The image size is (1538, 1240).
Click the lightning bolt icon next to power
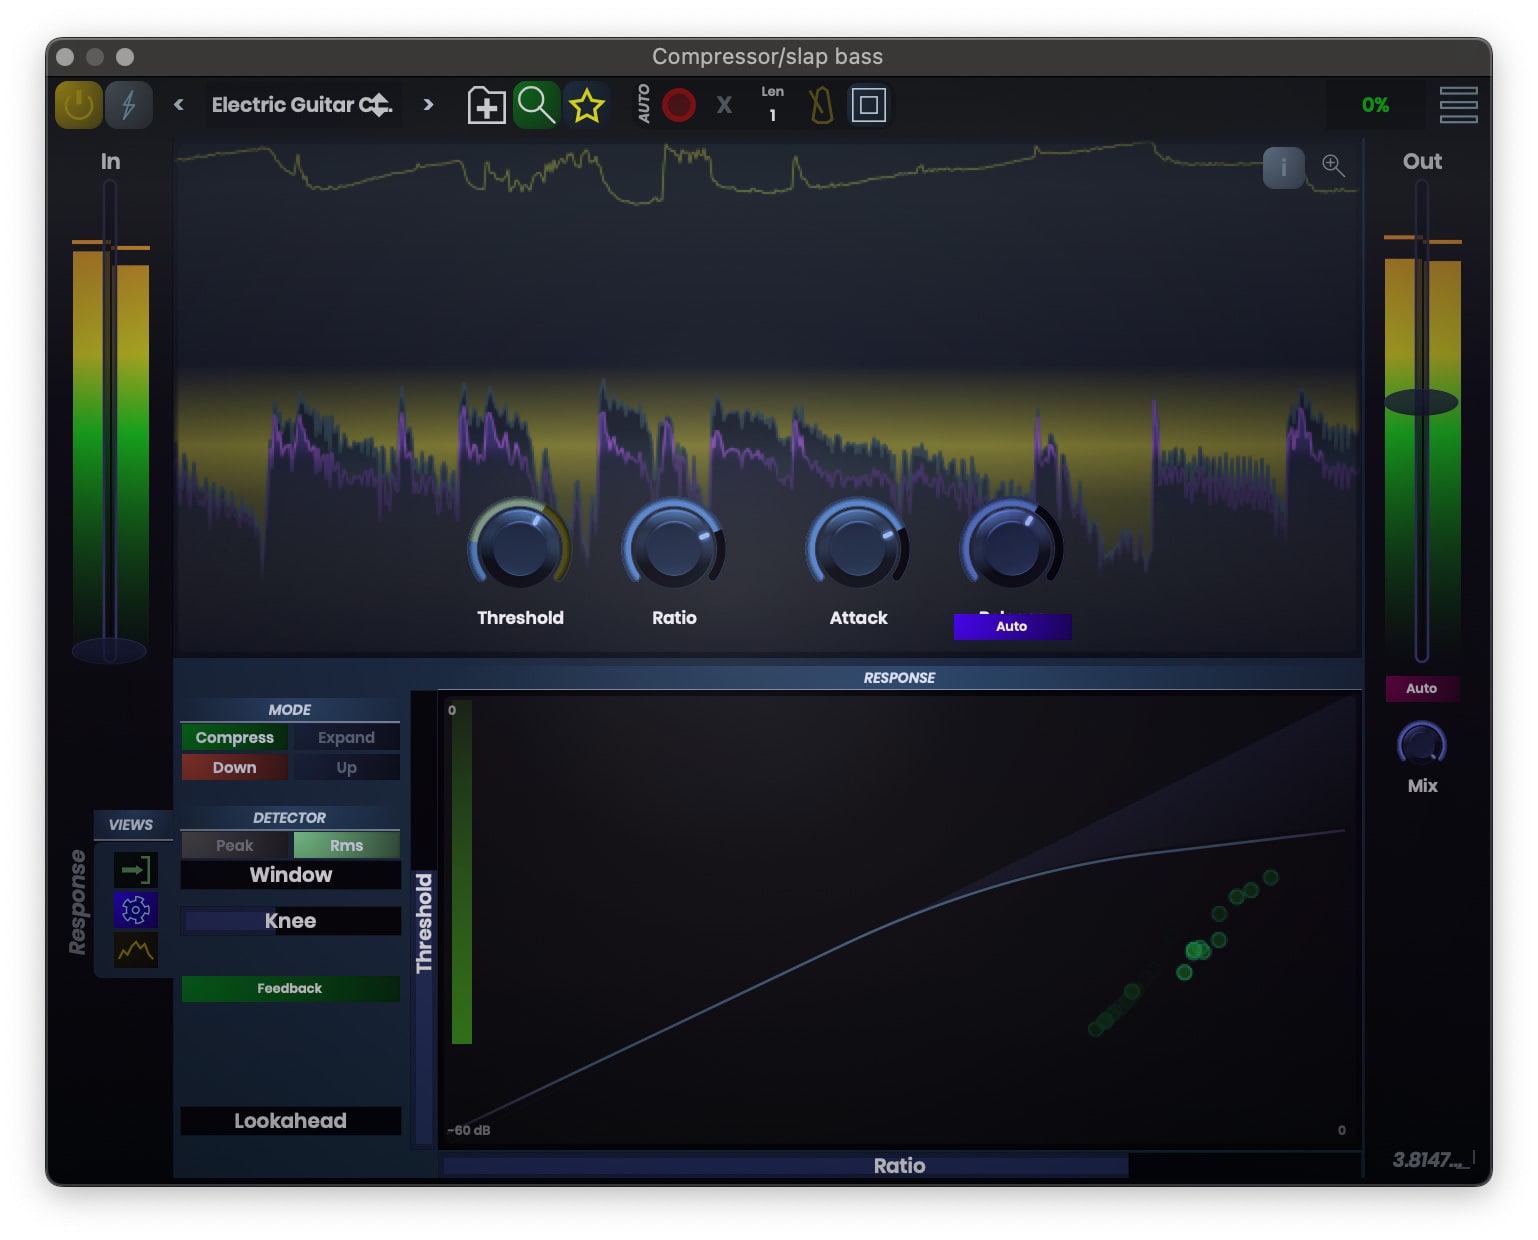(127, 104)
